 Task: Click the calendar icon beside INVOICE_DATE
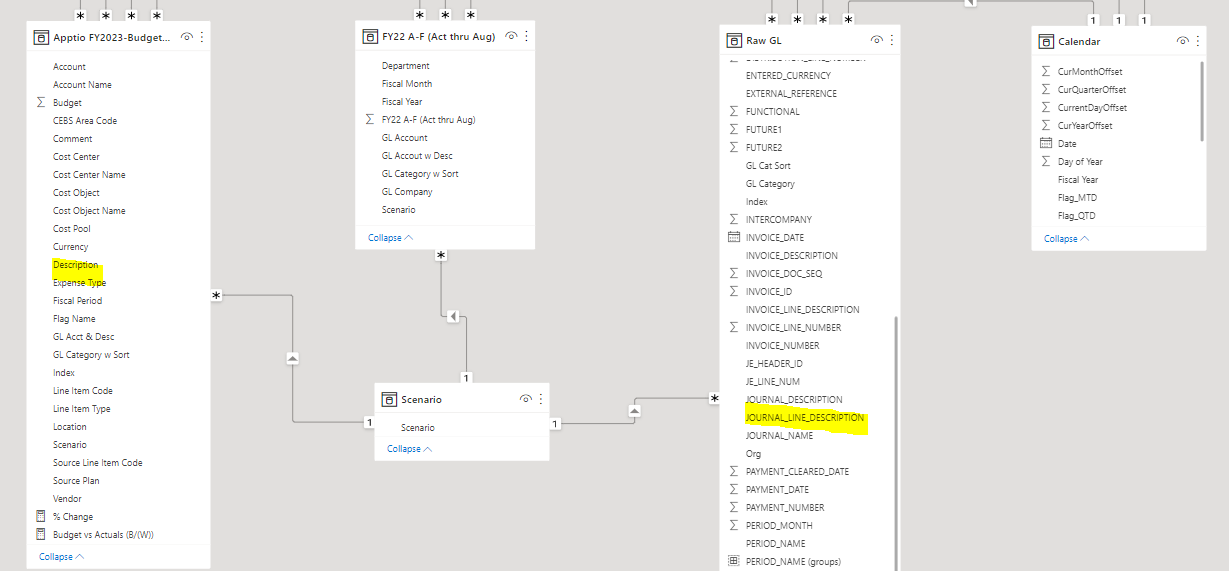point(734,238)
